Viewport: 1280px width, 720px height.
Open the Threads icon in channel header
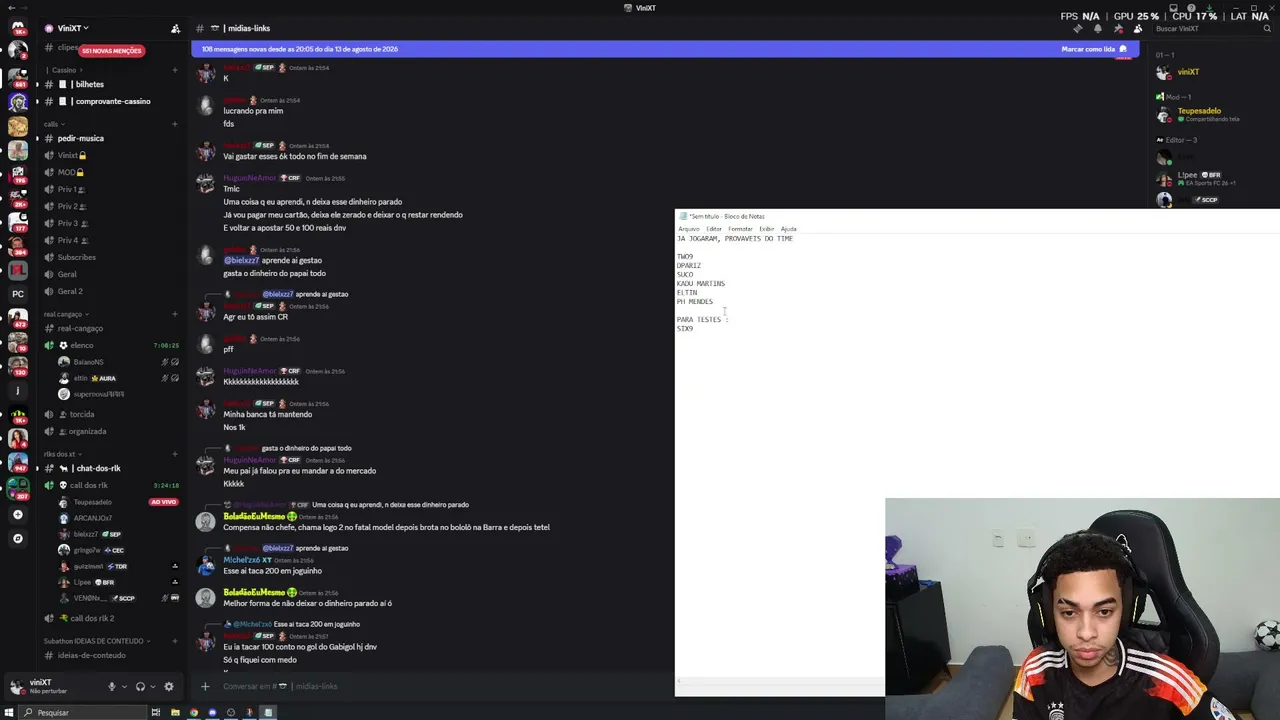tap(1077, 28)
